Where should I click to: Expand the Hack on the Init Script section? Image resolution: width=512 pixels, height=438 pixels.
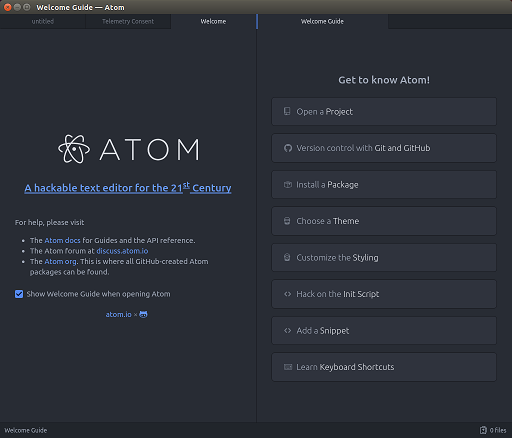click(384, 294)
